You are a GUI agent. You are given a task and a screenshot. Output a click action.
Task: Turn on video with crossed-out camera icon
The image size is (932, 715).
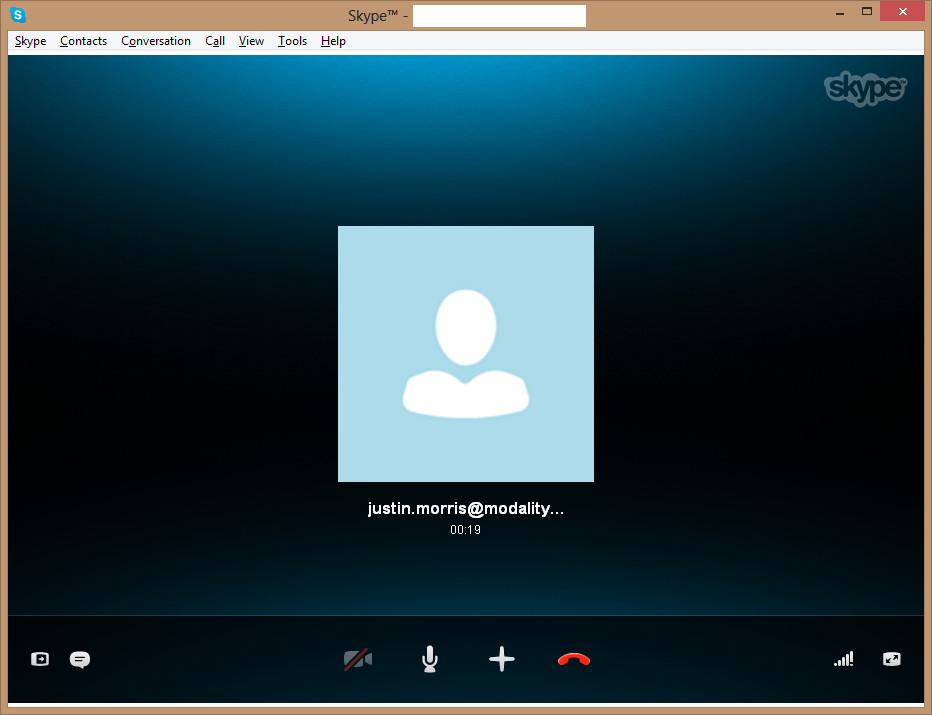point(358,659)
